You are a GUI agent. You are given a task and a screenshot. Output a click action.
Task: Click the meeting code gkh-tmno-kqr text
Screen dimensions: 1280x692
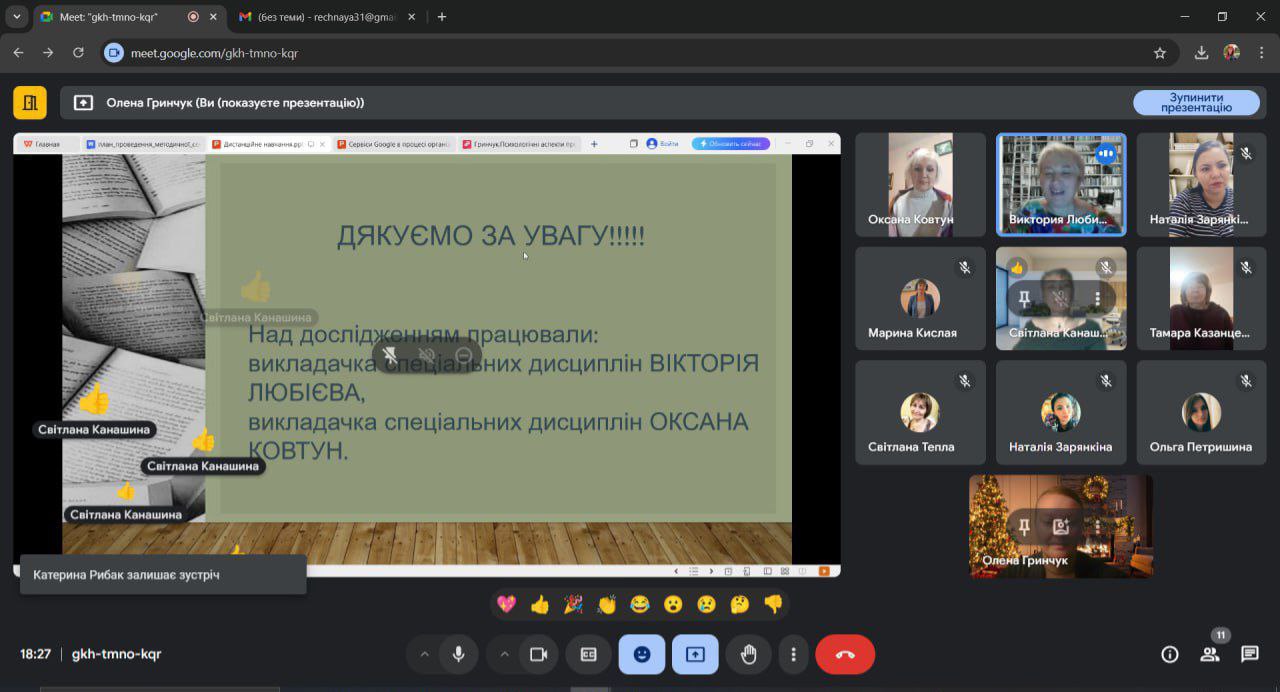pyautogui.click(x=116, y=654)
